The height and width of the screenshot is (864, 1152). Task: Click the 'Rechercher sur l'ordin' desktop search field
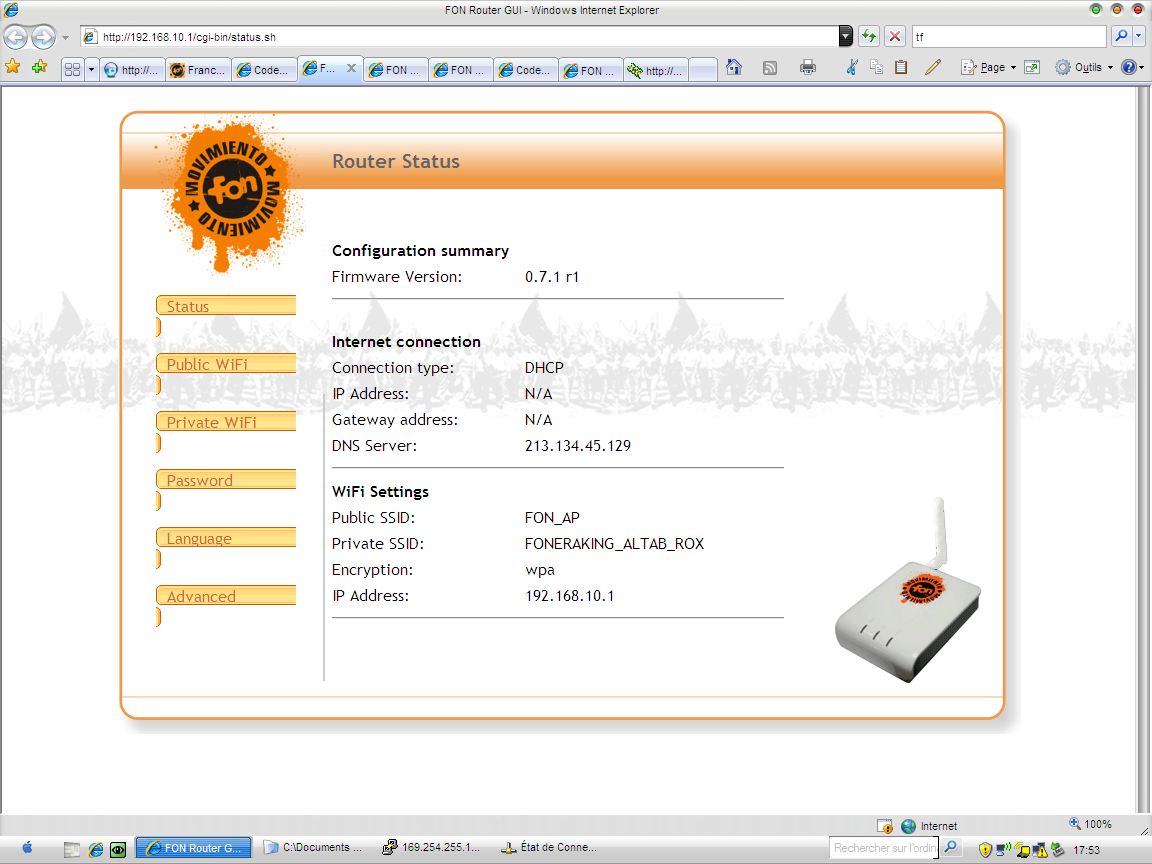[885, 848]
